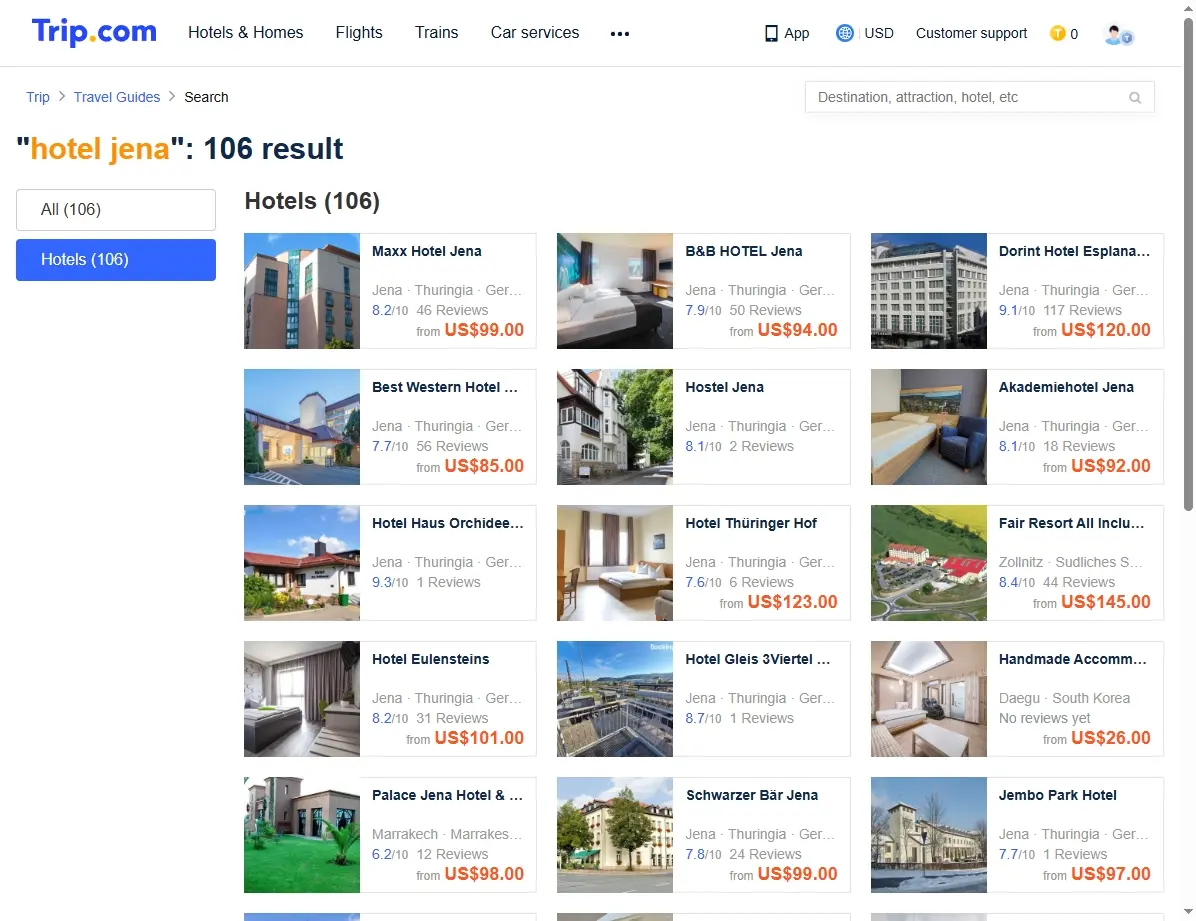
Task: Click the Daegu · South Korea location
Action: (x=1065, y=698)
